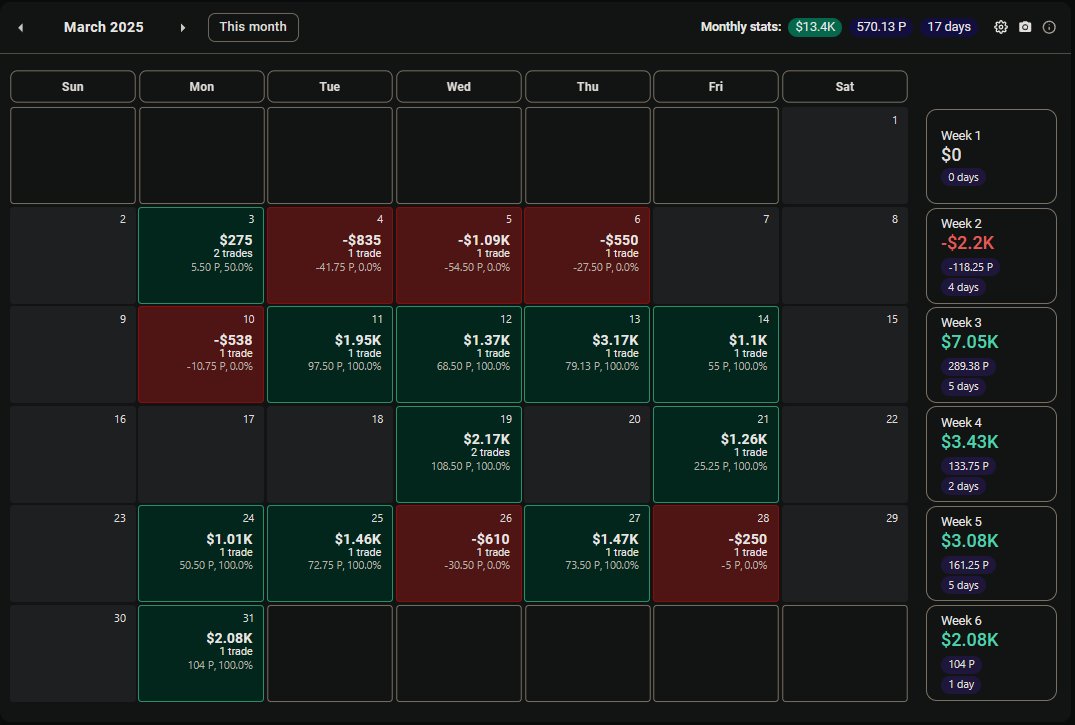Open March 6 day with -$550
The width and height of the screenshot is (1075, 725).
point(587,255)
